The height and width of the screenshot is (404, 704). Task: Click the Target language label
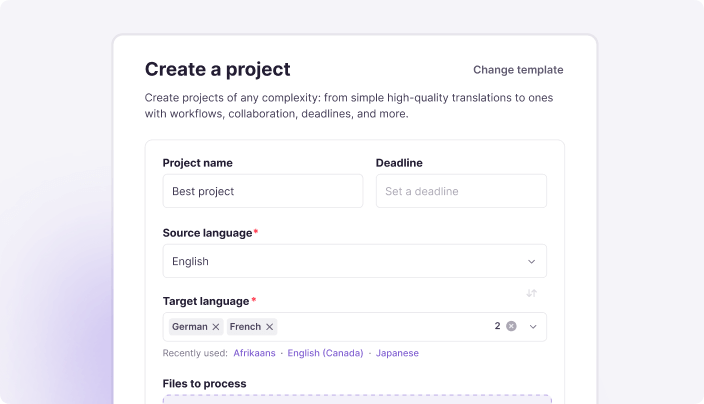point(206,301)
